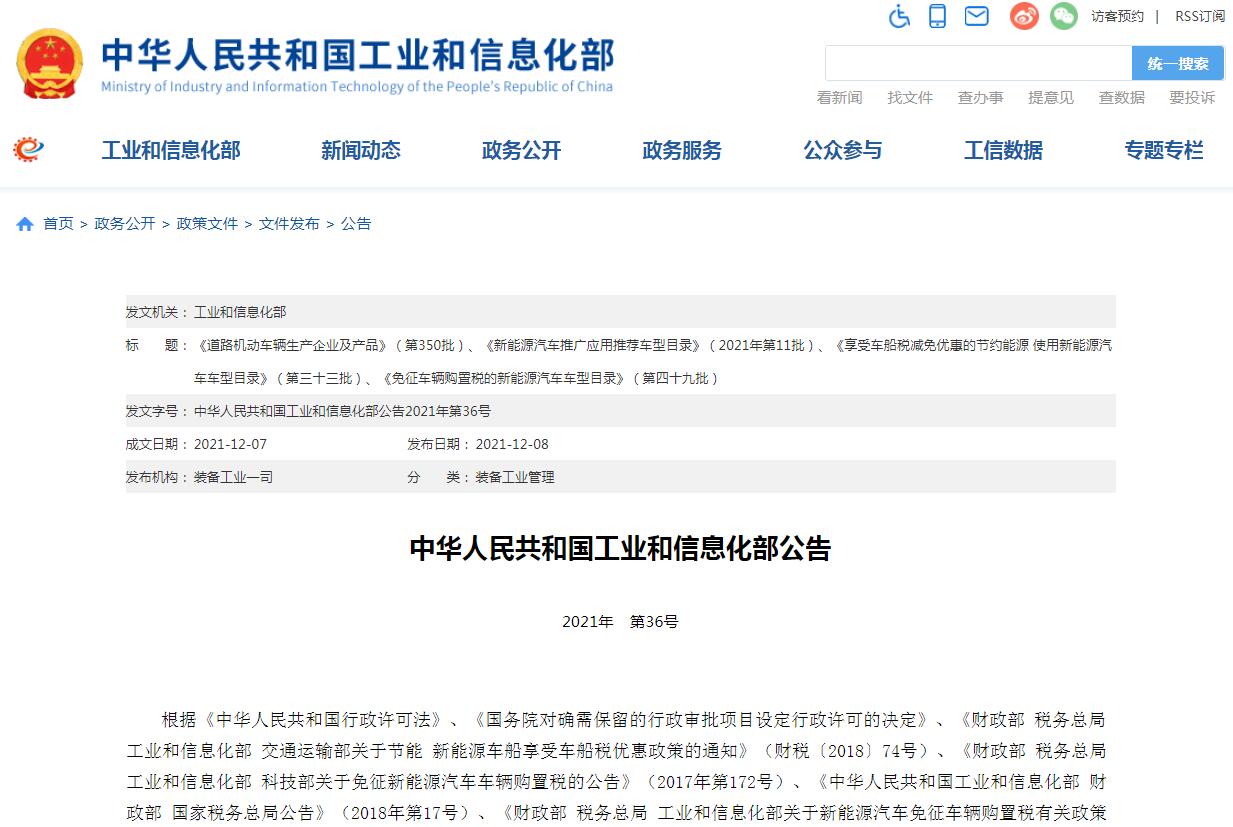The image size is (1233, 827).
Task: Click 发布机构 value 装备工业一司
Action: click(x=233, y=477)
